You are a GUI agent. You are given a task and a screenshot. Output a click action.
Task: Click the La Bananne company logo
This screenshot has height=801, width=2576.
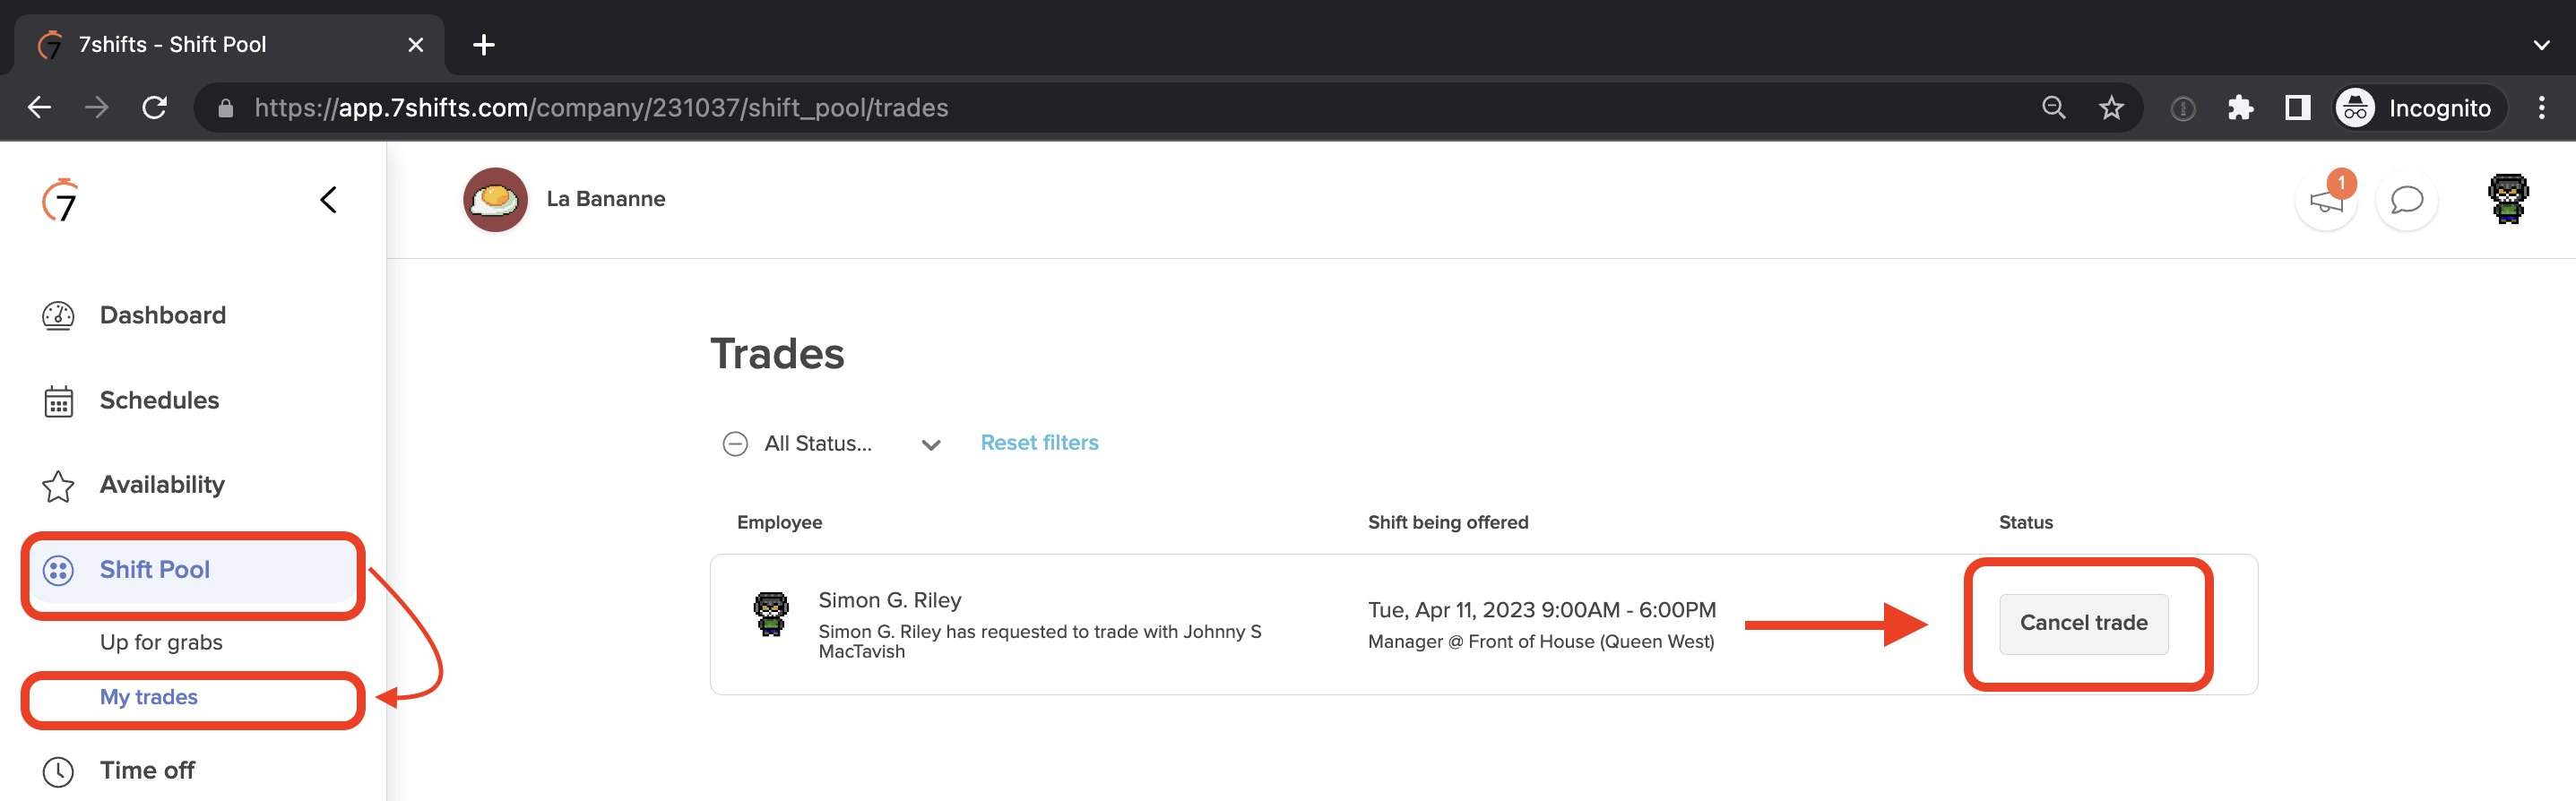495,200
